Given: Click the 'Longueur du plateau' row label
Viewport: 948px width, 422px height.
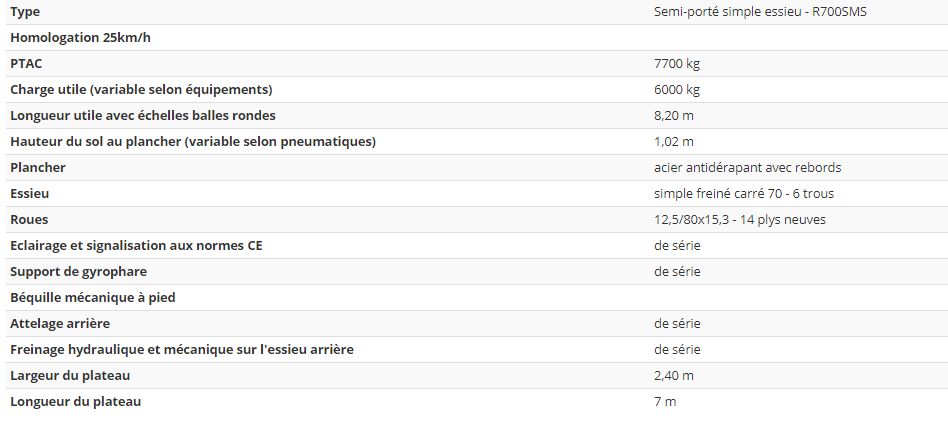Looking at the screenshot, I should (76, 401).
